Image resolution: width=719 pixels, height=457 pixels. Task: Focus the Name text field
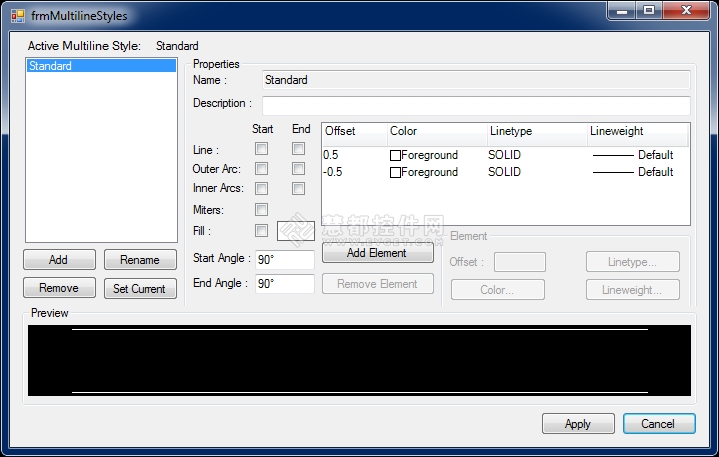tap(476, 80)
